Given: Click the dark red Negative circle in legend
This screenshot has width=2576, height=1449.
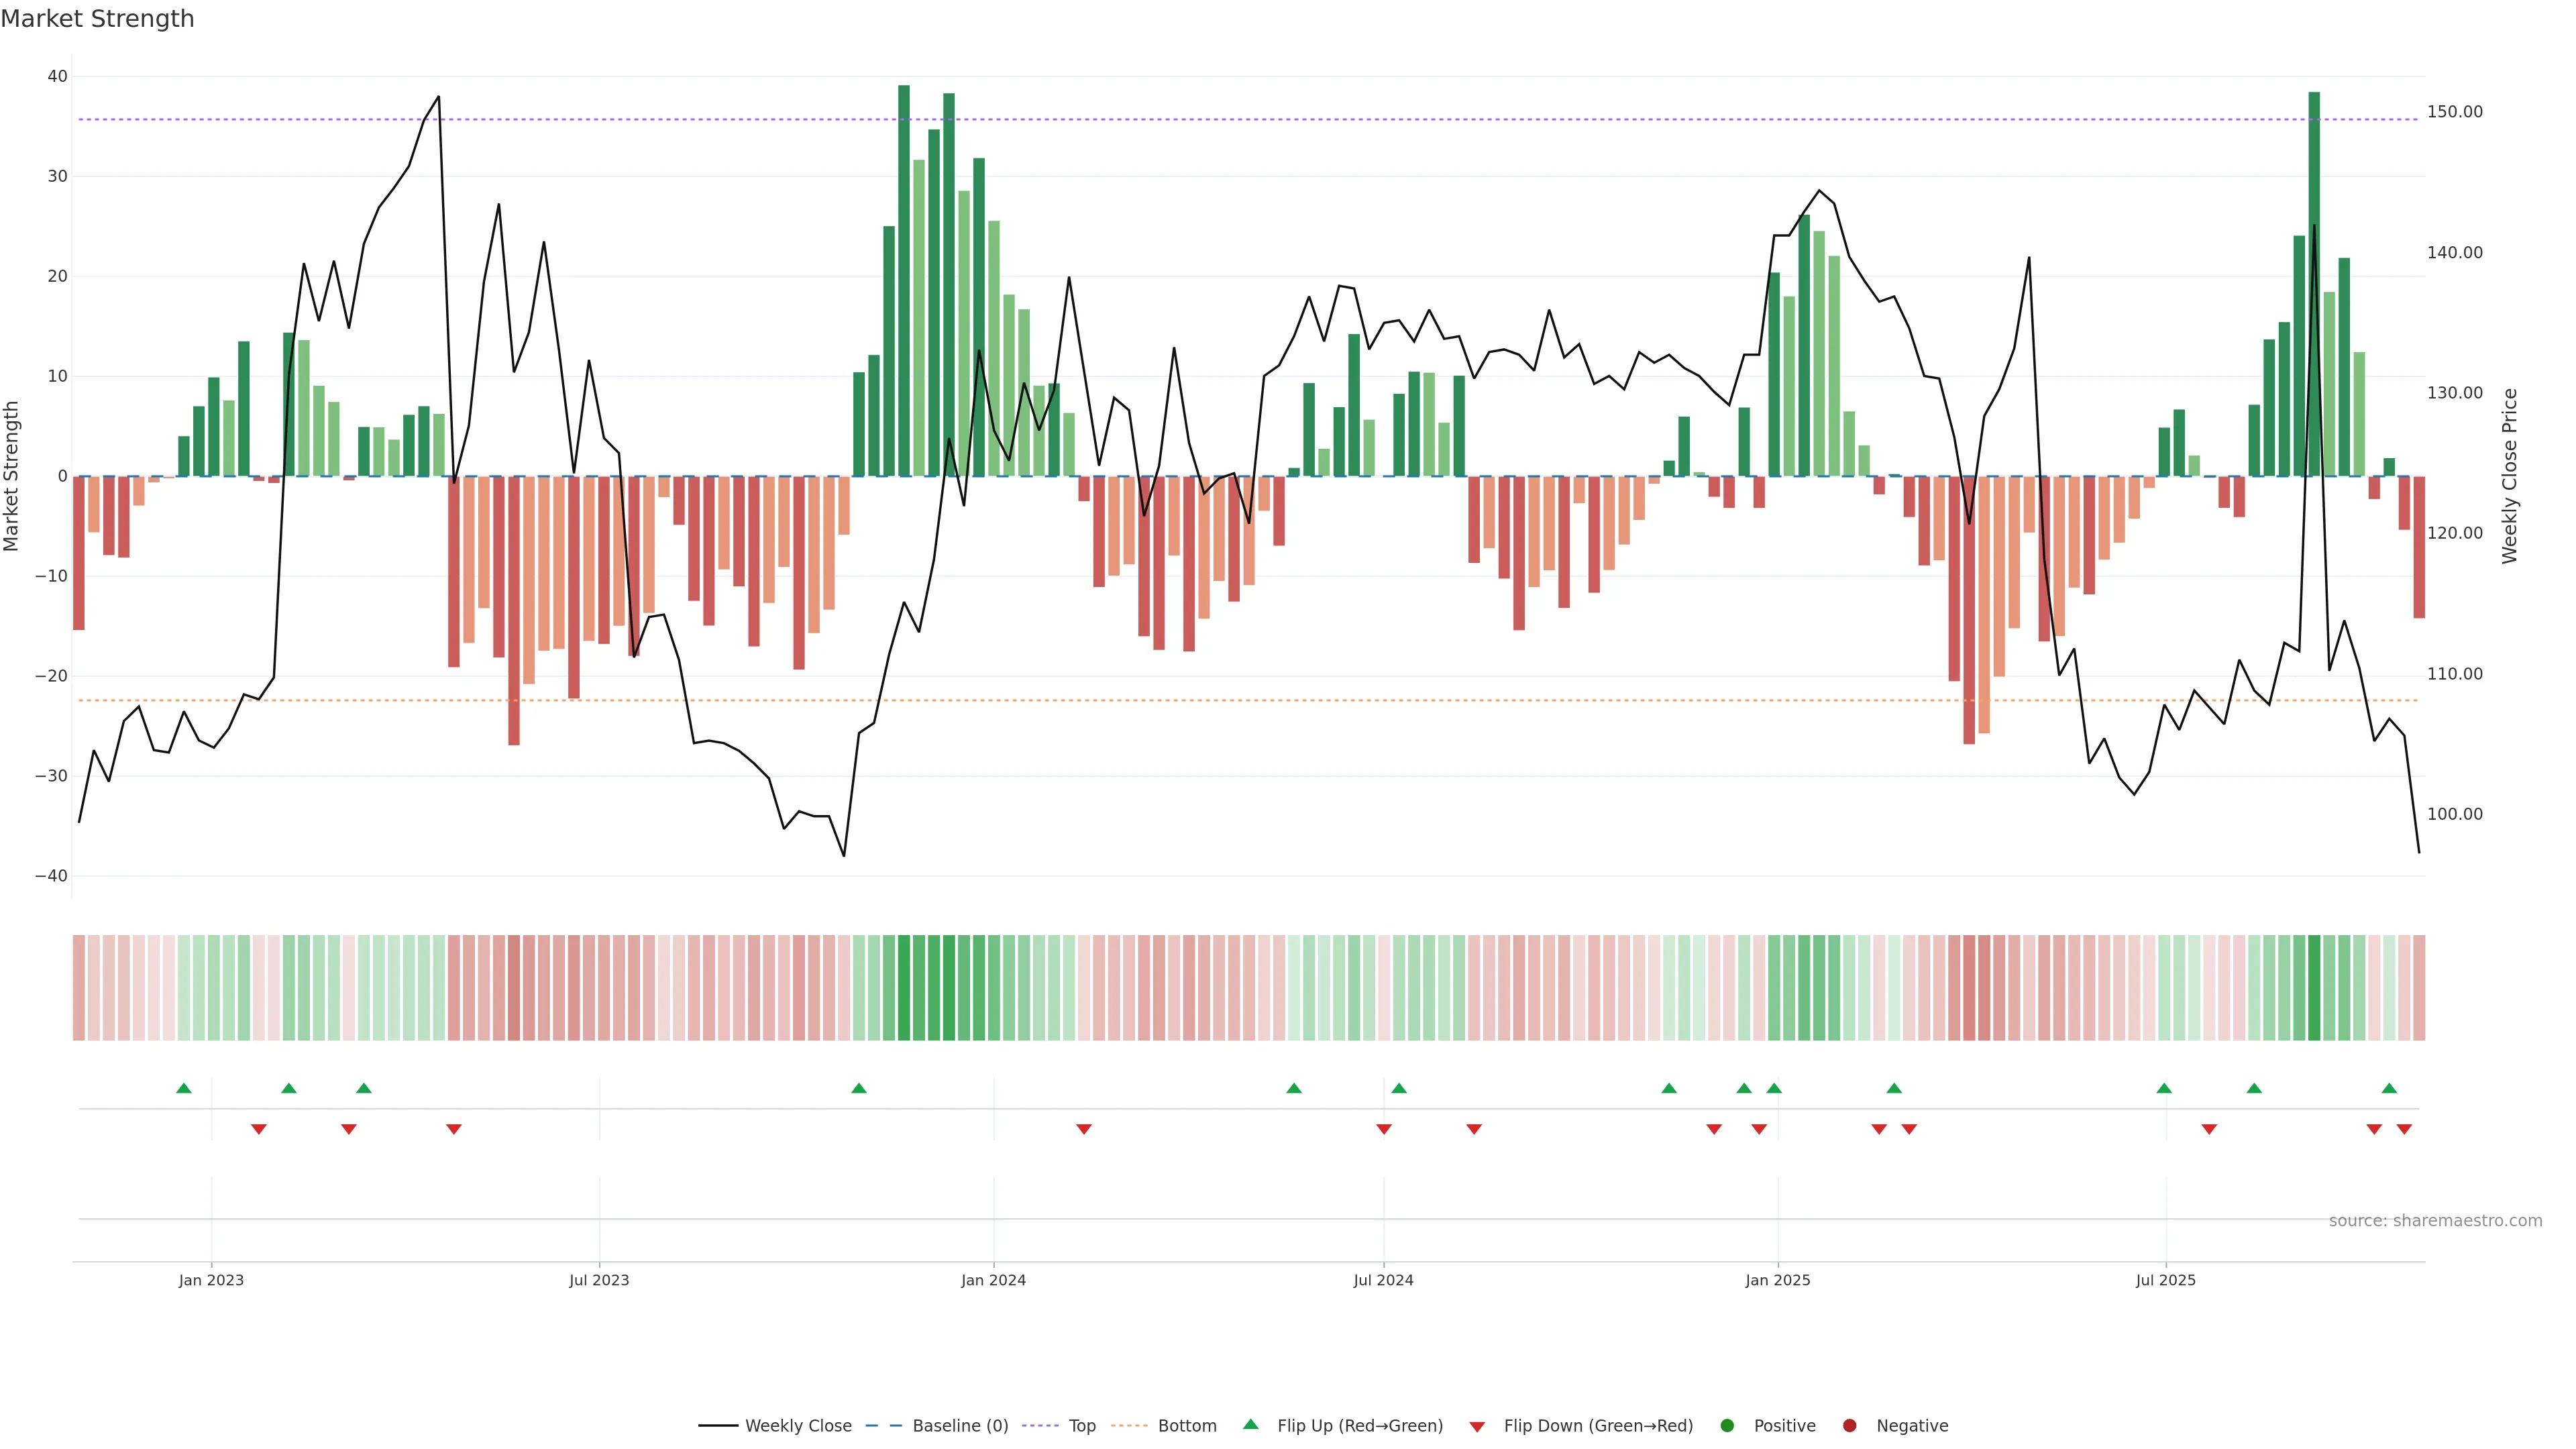Looking at the screenshot, I should tap(1849, 1426).
